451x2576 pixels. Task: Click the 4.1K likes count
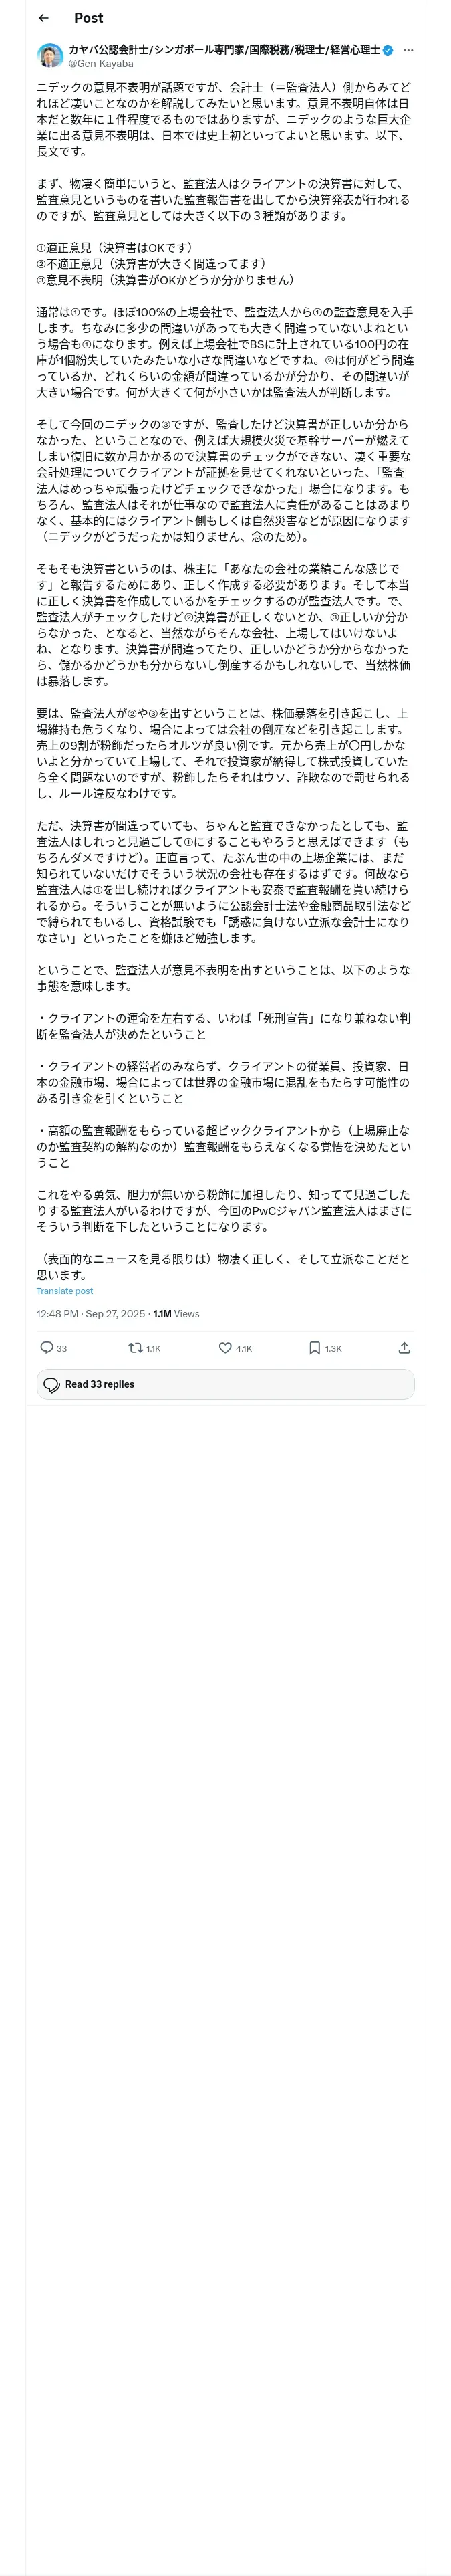[244, 1348]
